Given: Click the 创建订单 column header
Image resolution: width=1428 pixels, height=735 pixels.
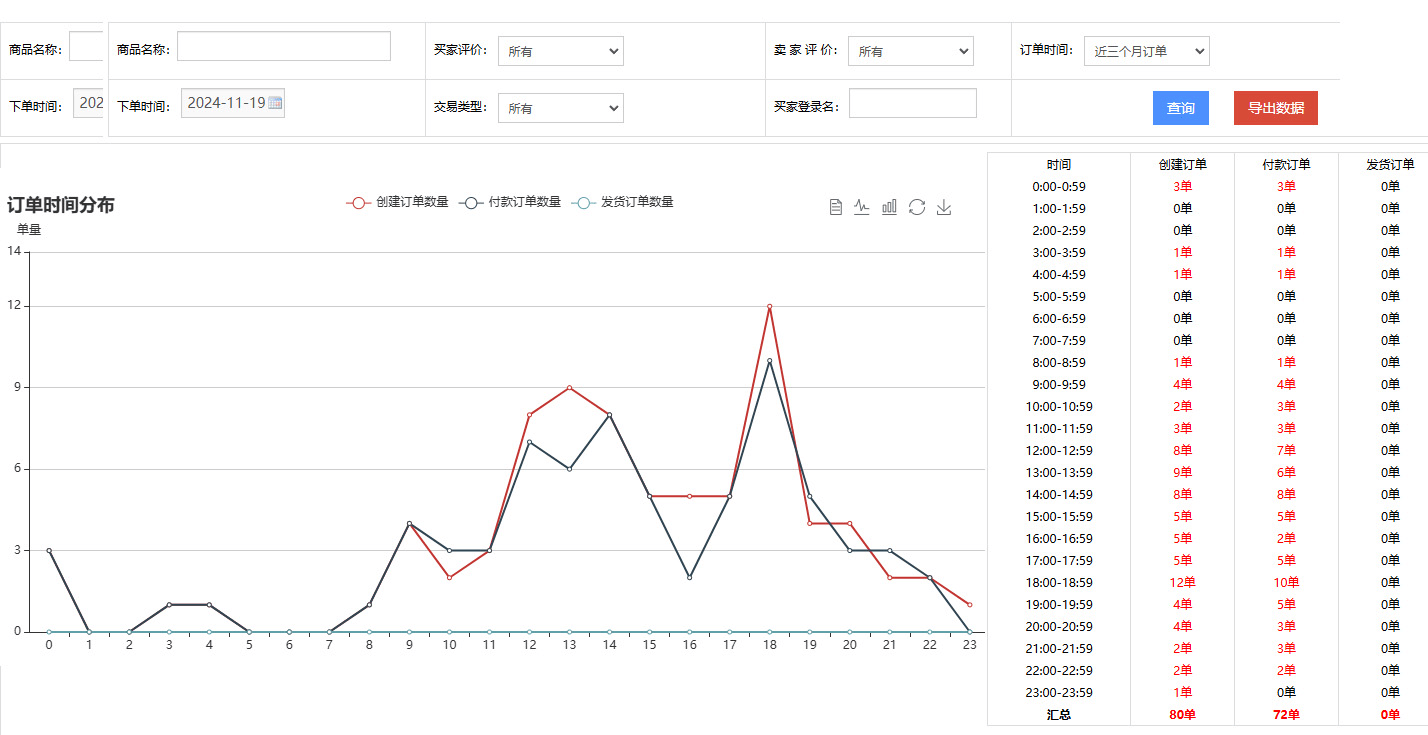Looking at the screenshot, I should 1183,164.
